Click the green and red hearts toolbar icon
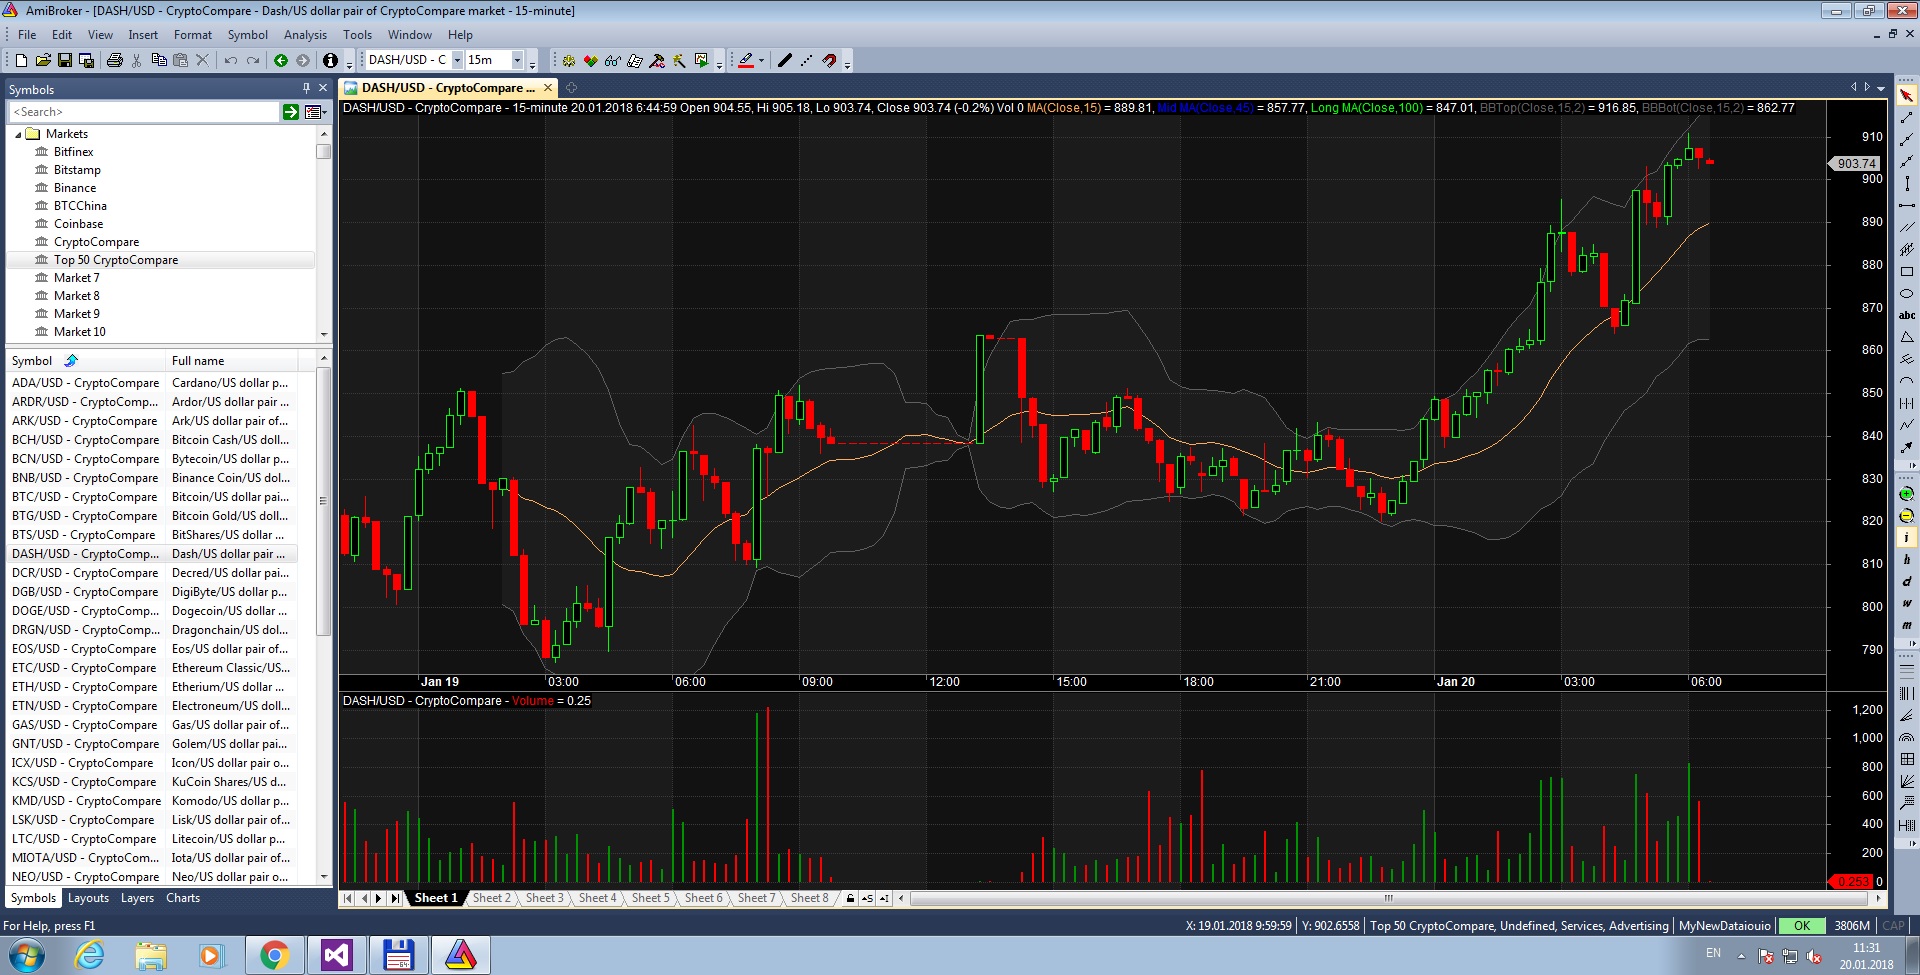 (591, 60)
